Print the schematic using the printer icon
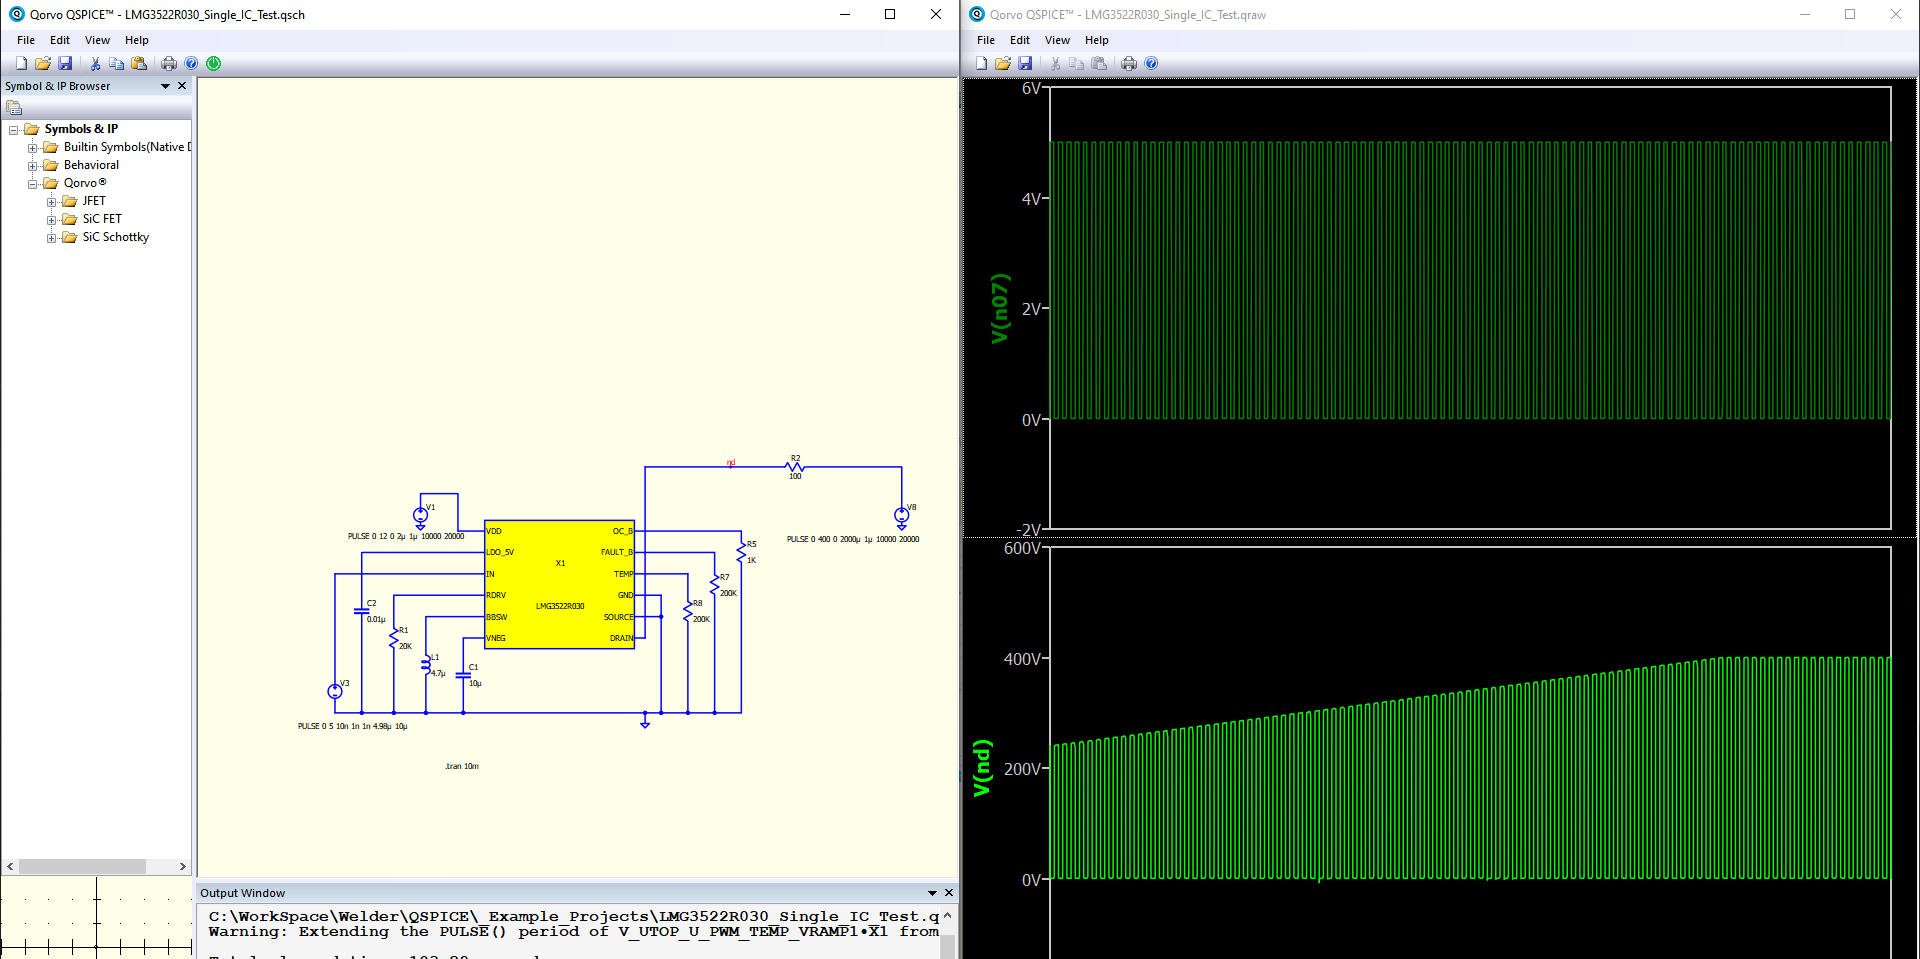The image size is (1920, 959). coord(169,63)
